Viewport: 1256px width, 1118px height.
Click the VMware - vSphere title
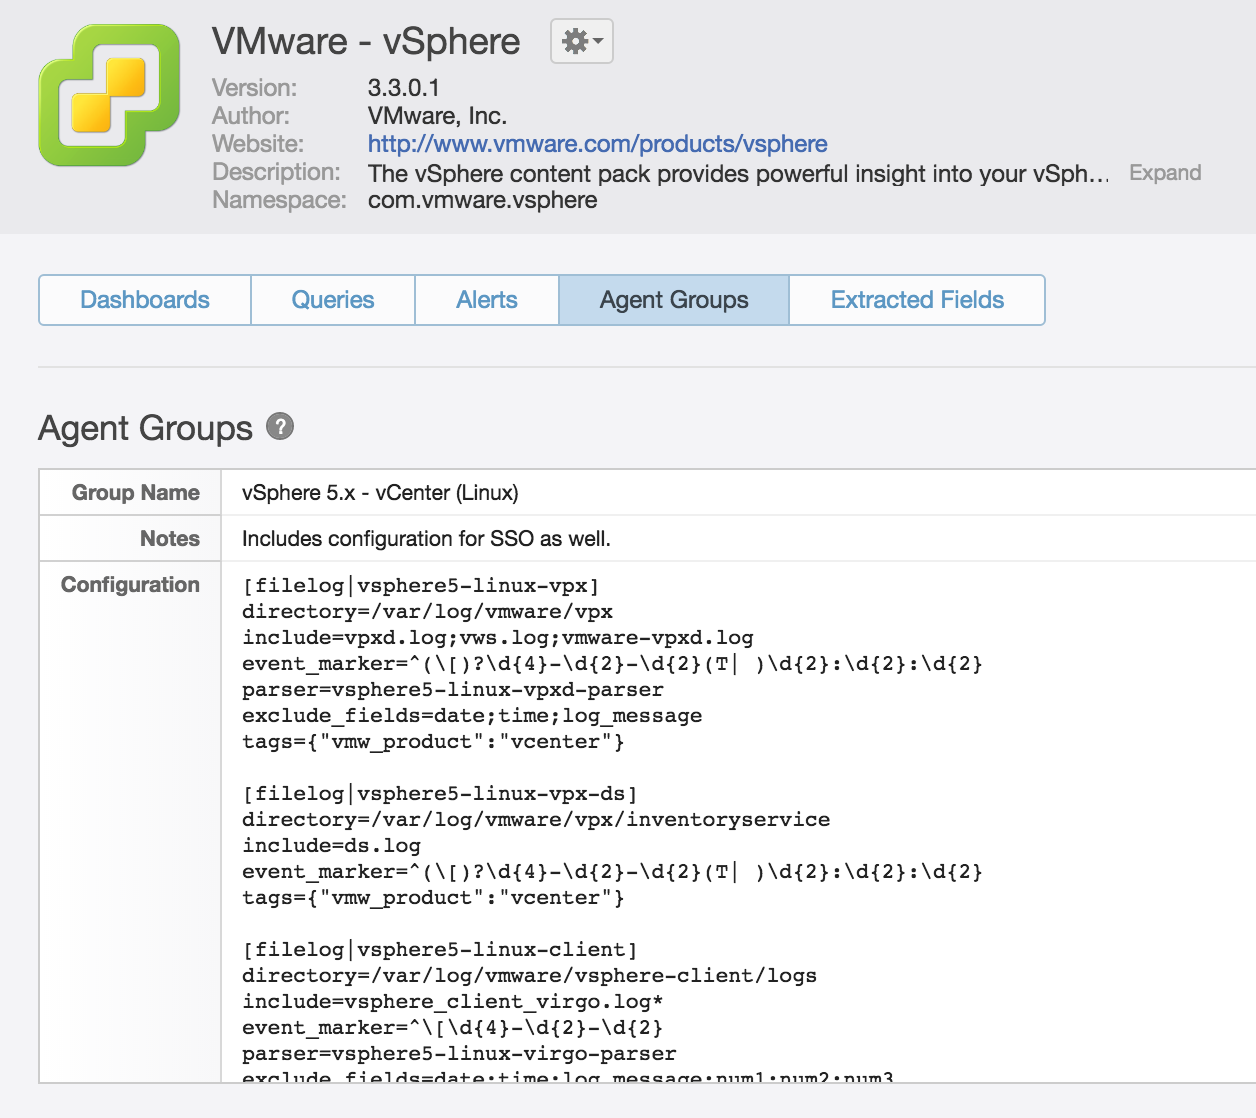click(x=366, y=42)
